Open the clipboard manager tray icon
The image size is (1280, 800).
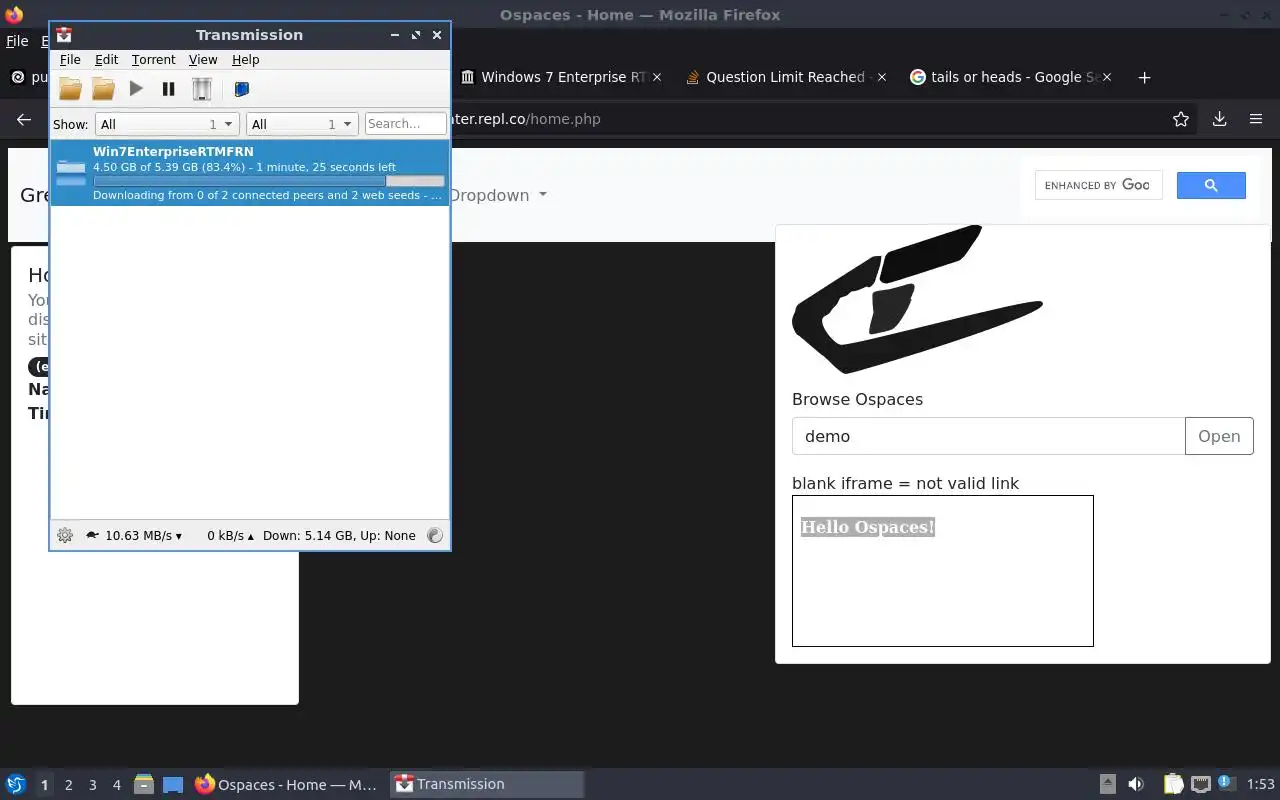(1173, 784)
